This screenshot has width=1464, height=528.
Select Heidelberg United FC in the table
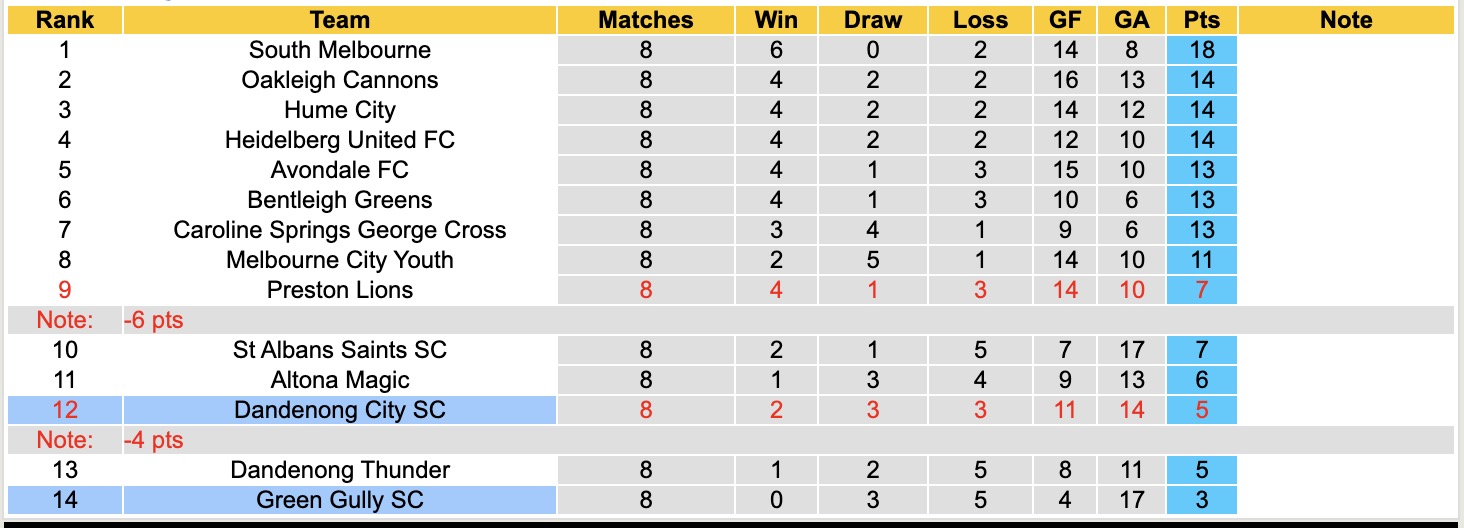[x=340, y=140]
